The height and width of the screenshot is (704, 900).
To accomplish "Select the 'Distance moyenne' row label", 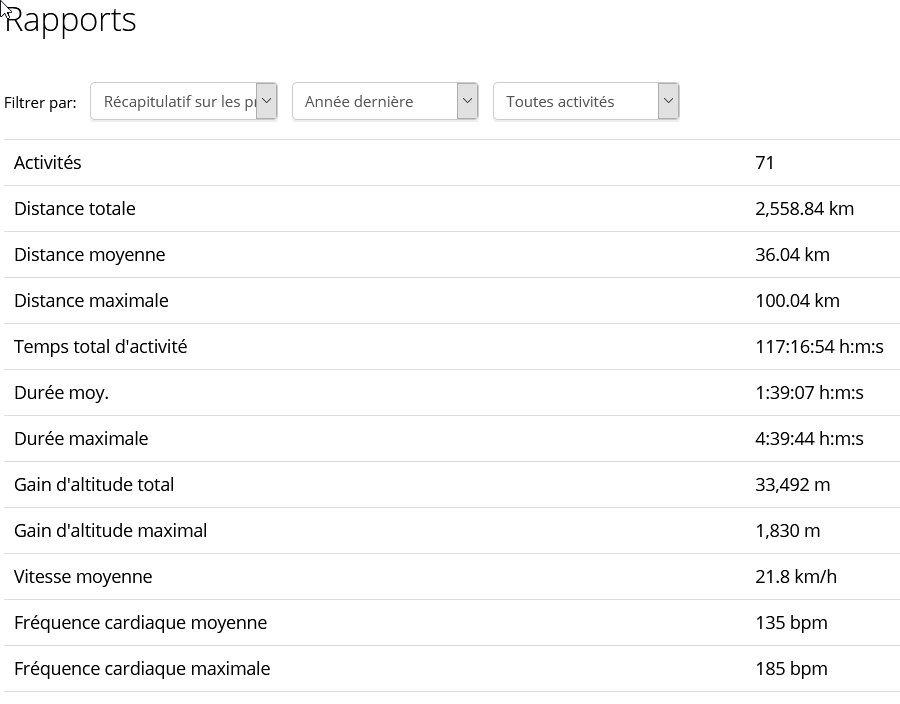I will [90, 254].
